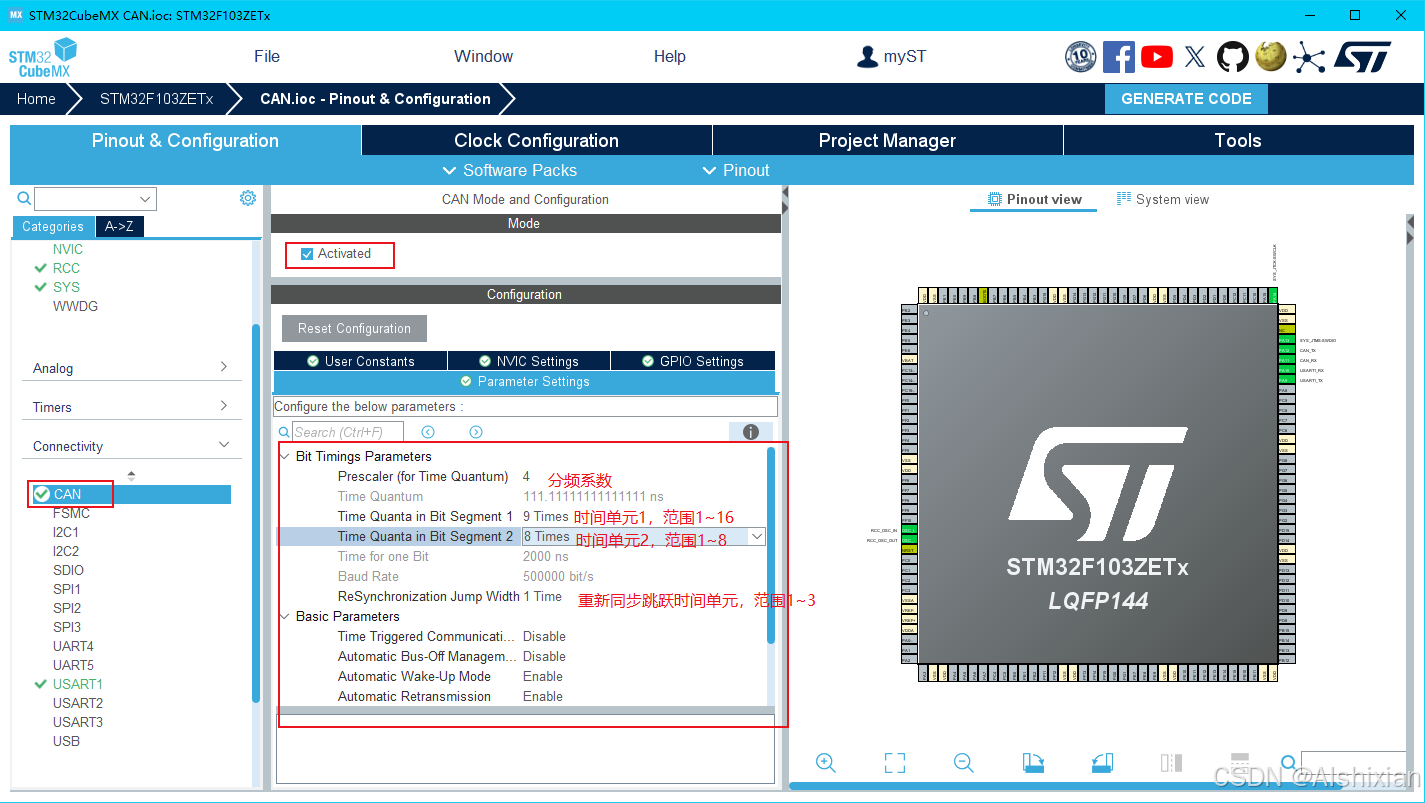Switch to Tools tab
This screenshot has width=1425, height=803.
(1238, 140)
